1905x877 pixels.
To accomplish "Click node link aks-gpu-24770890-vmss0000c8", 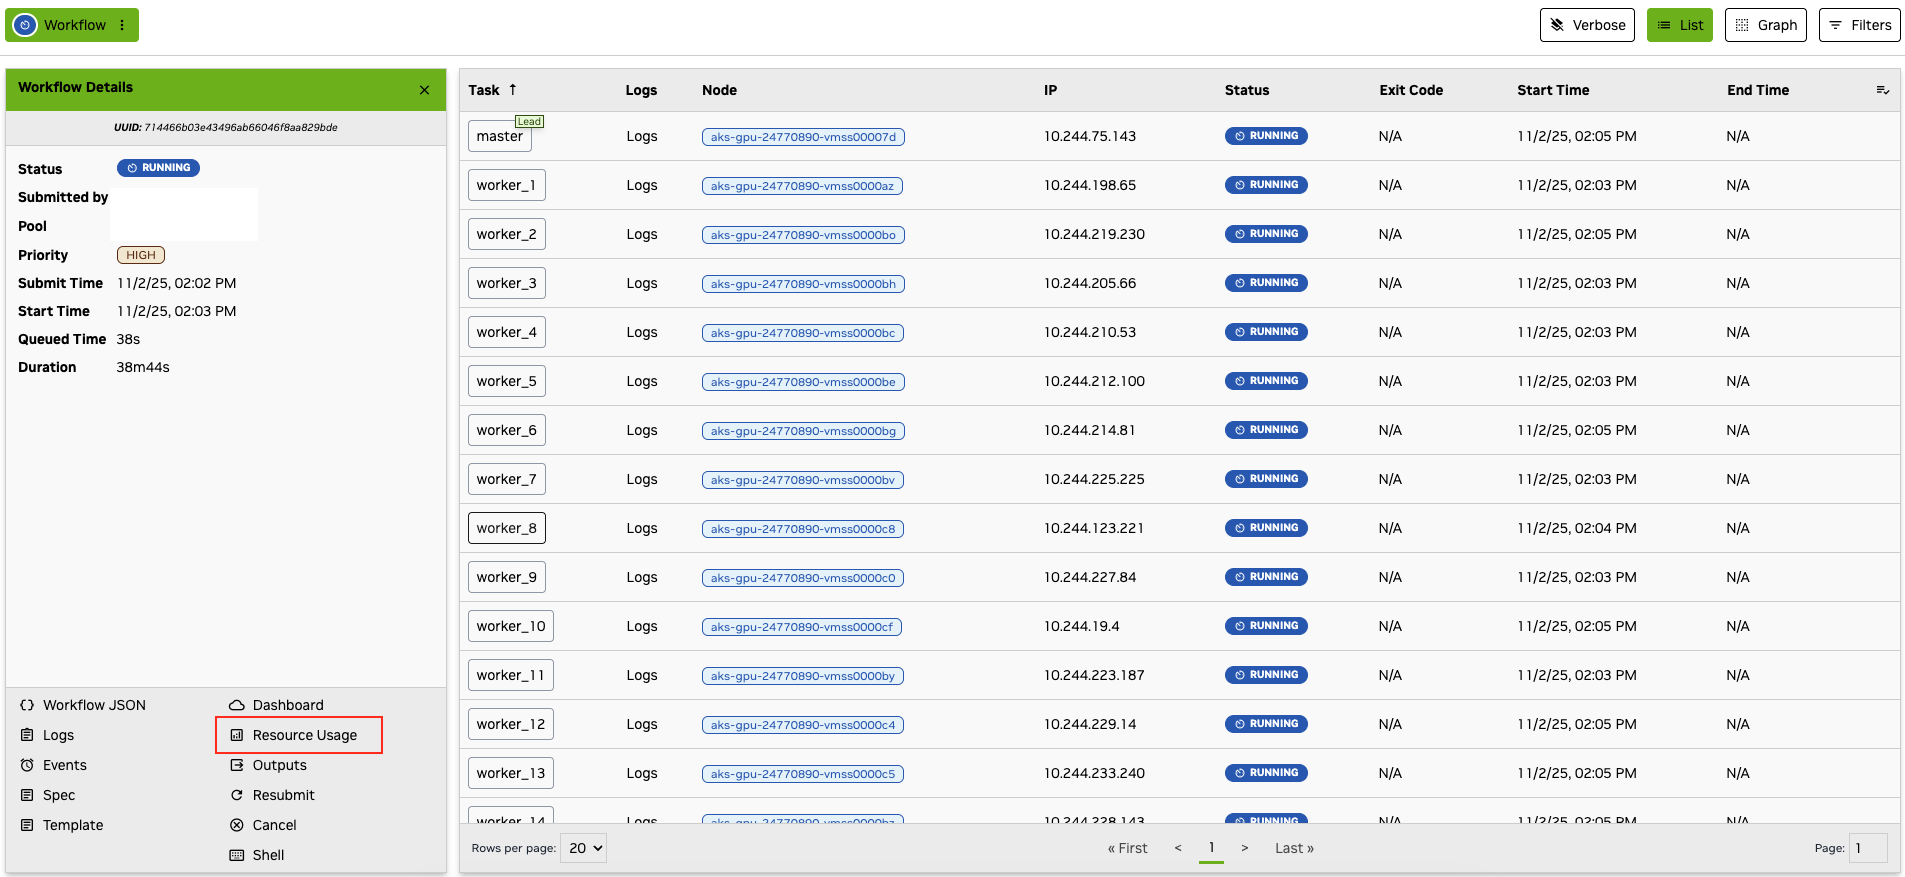I will coord(803,529).
